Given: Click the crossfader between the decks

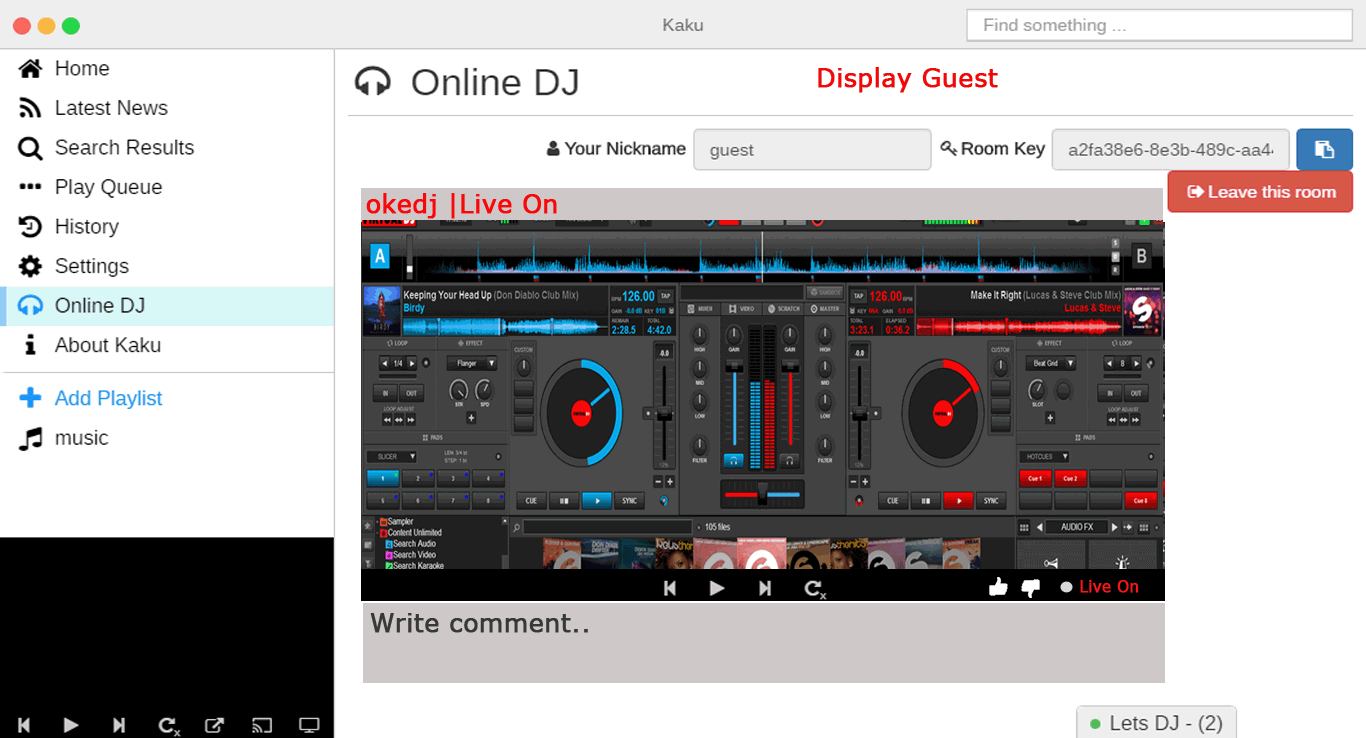Looking at the screenshot, I should 762,494.
